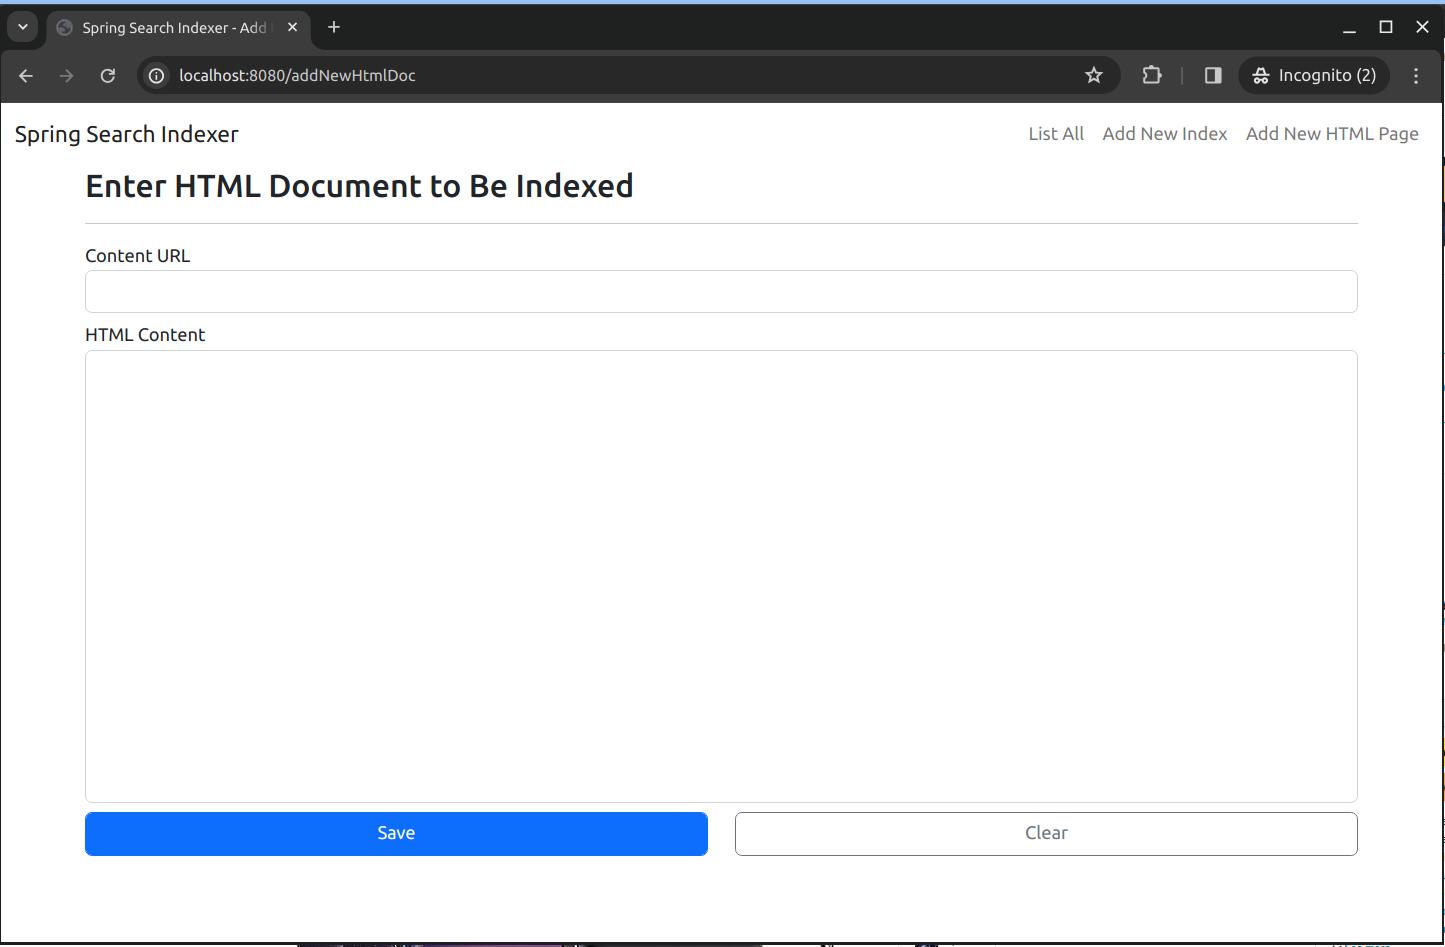The height and width of the screenshot is (947, 1445).
Task: Open the Incognito profile indicator
Action: coord(1314,76)
